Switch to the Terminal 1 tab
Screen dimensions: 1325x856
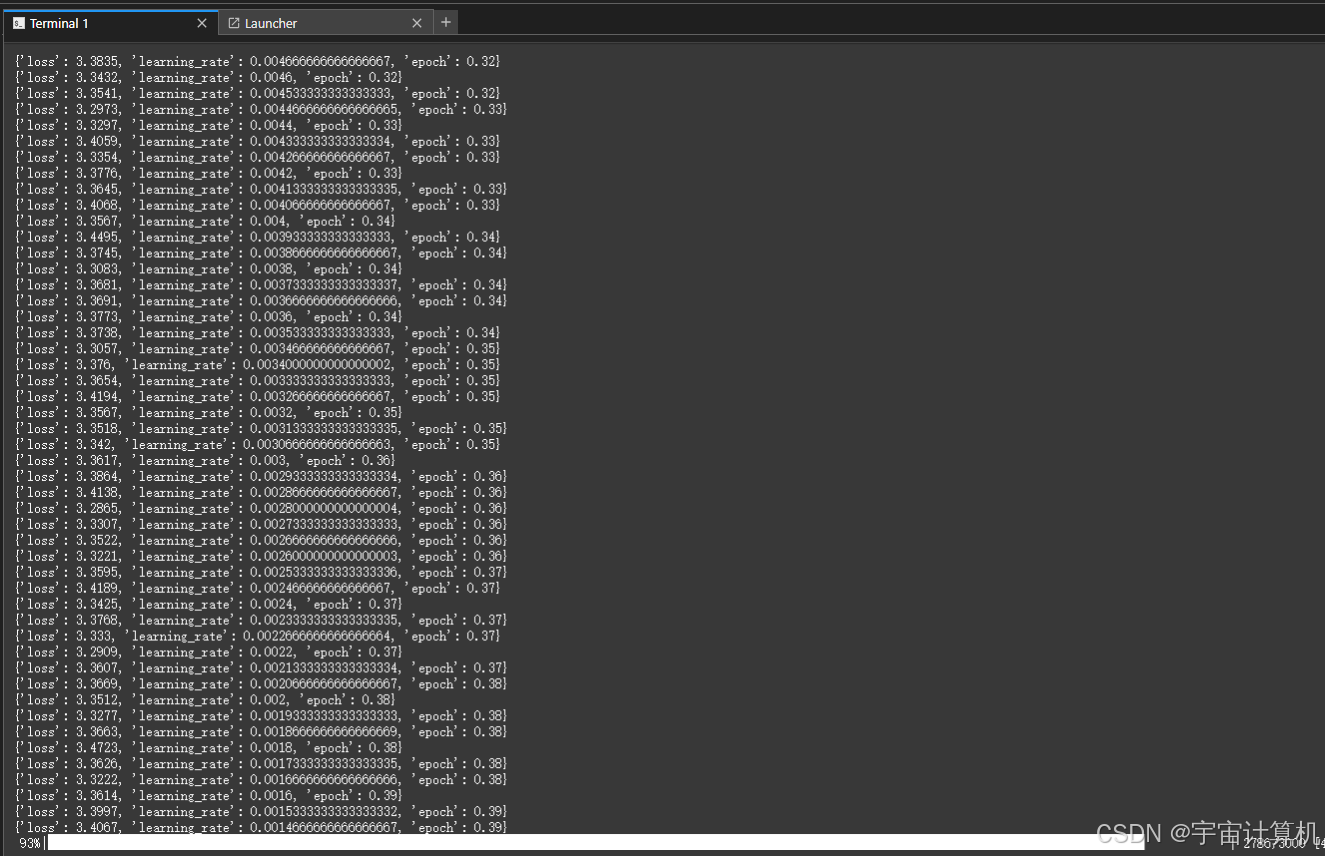tap(109, 23)
